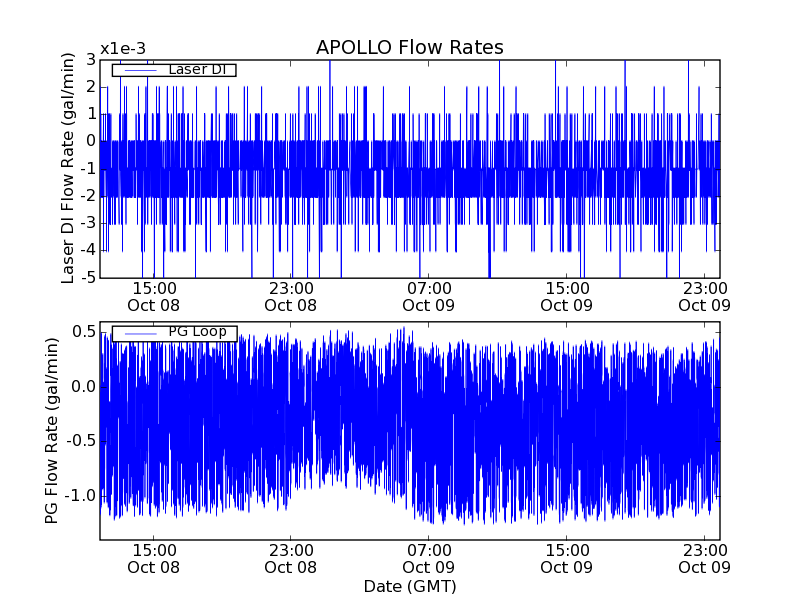Click the Laser DI Flow Rate y-axis label

click(x=68, y=168)
